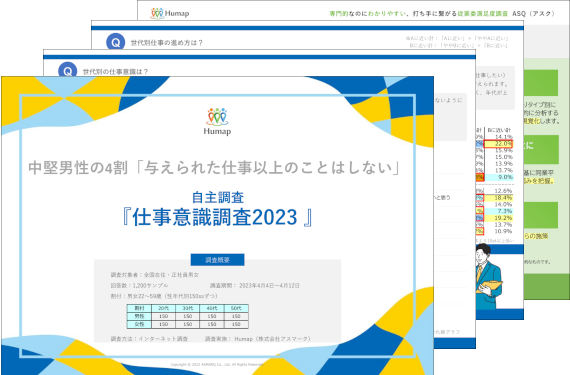Click the 14.0% value

(503, 204)
